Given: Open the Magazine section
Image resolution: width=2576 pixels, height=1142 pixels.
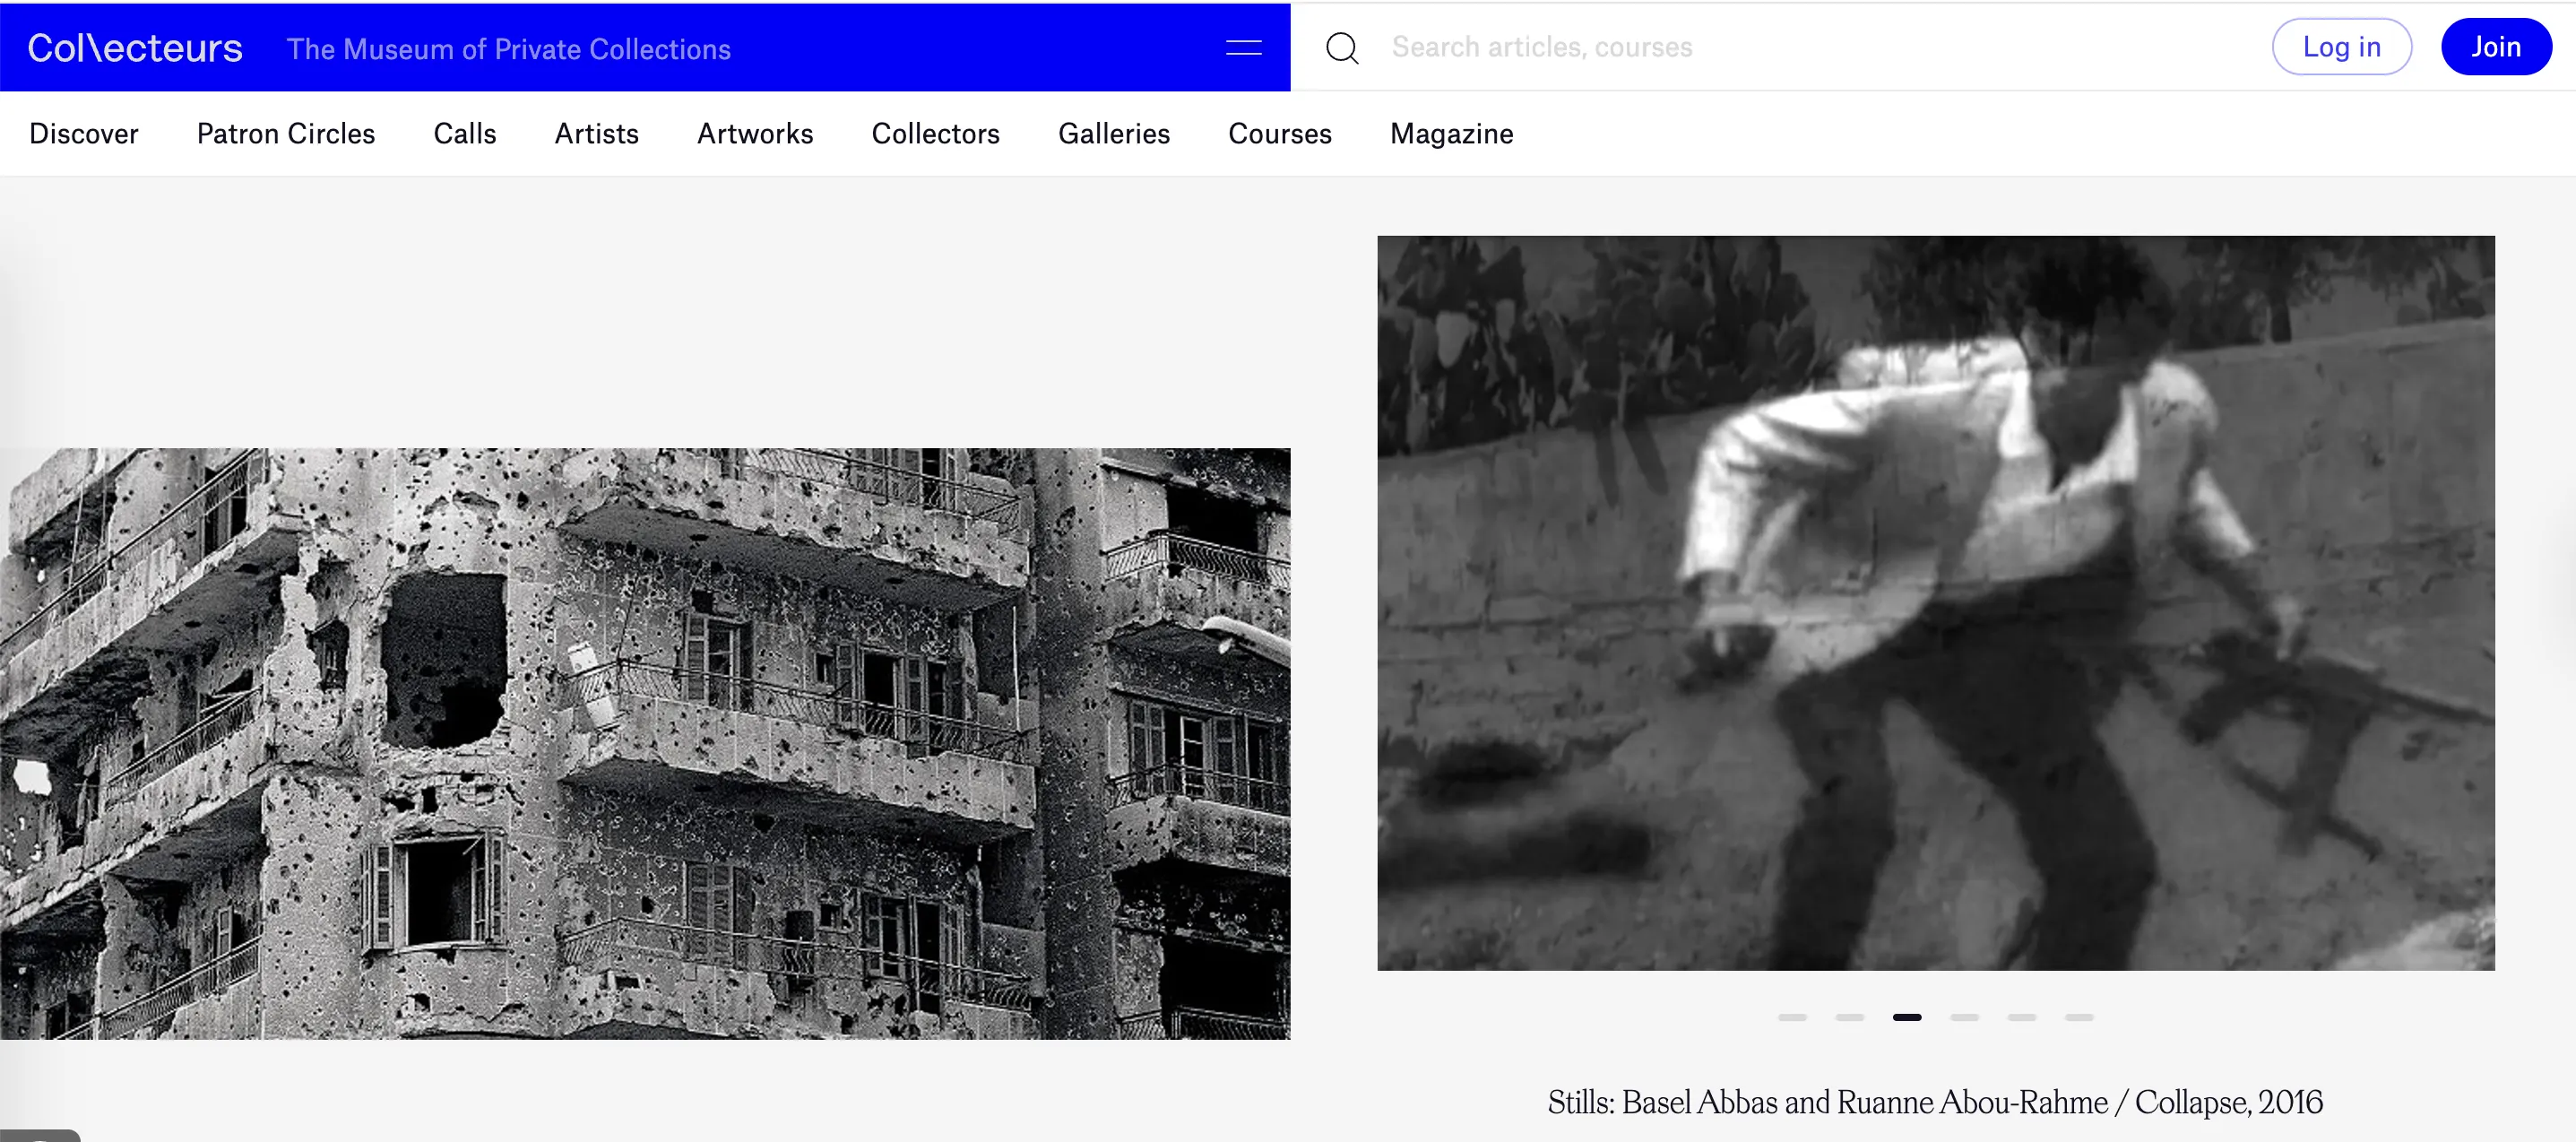Looking at the screenshot, I should pos(1451,134).
